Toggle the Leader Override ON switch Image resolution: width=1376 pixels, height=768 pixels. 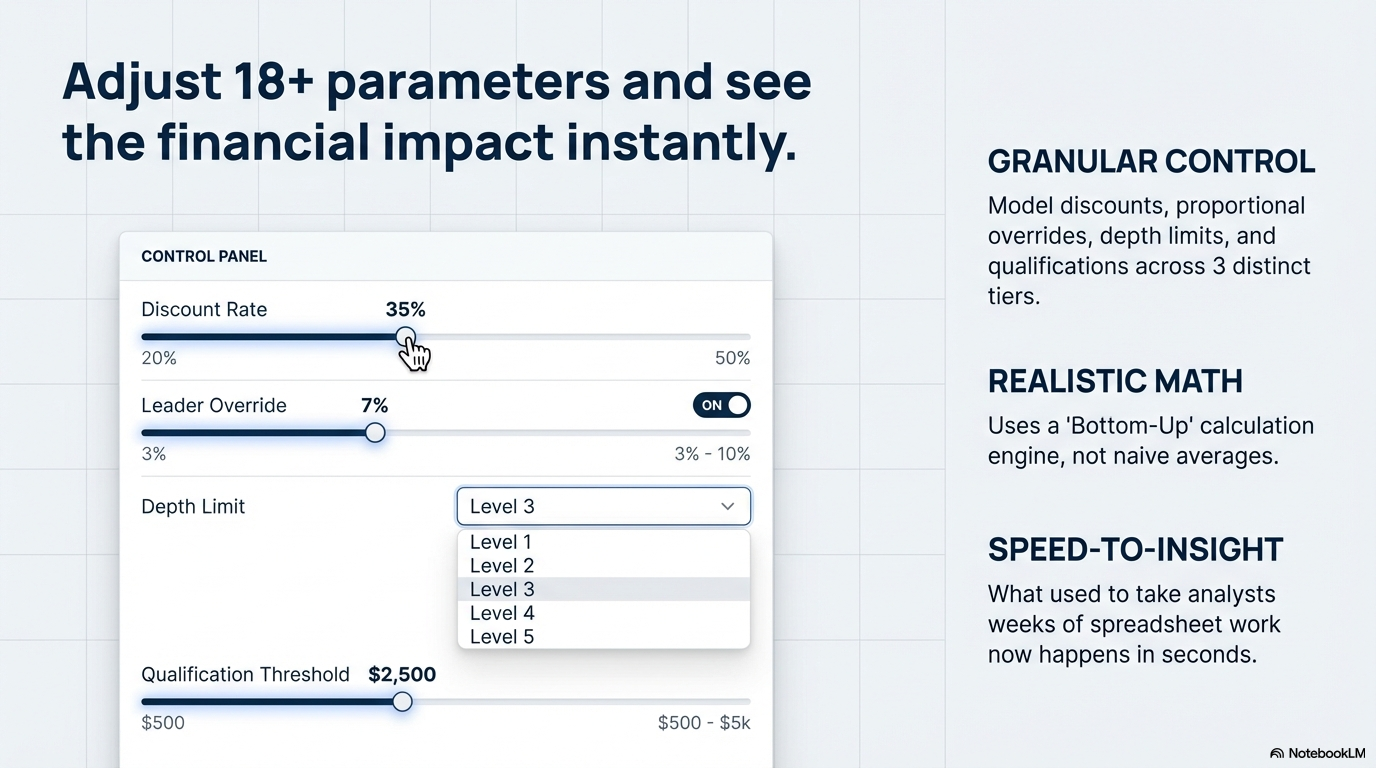721,405
